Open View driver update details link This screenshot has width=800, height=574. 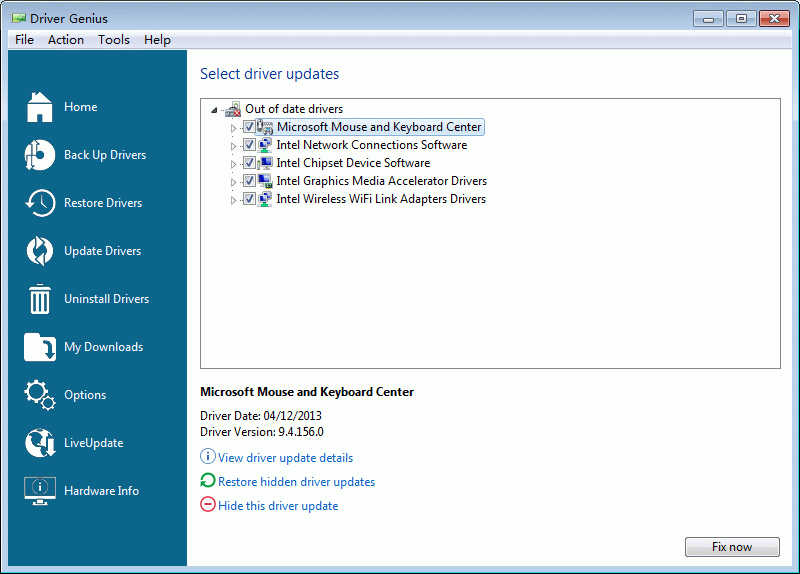pos(285,458)
